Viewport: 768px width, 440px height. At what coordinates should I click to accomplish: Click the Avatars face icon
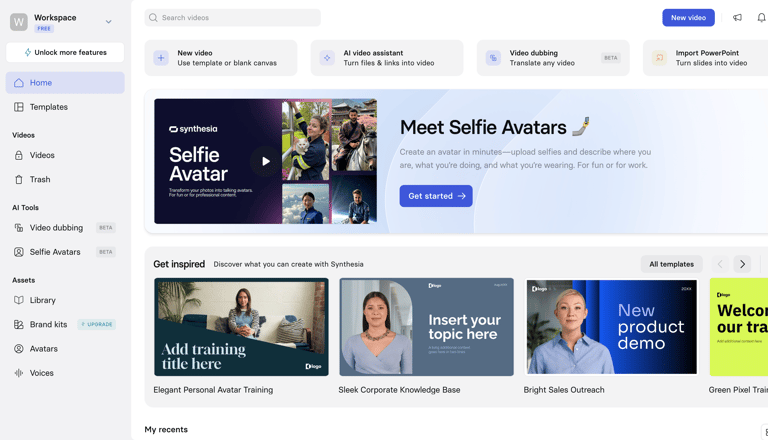pos(19,349)
